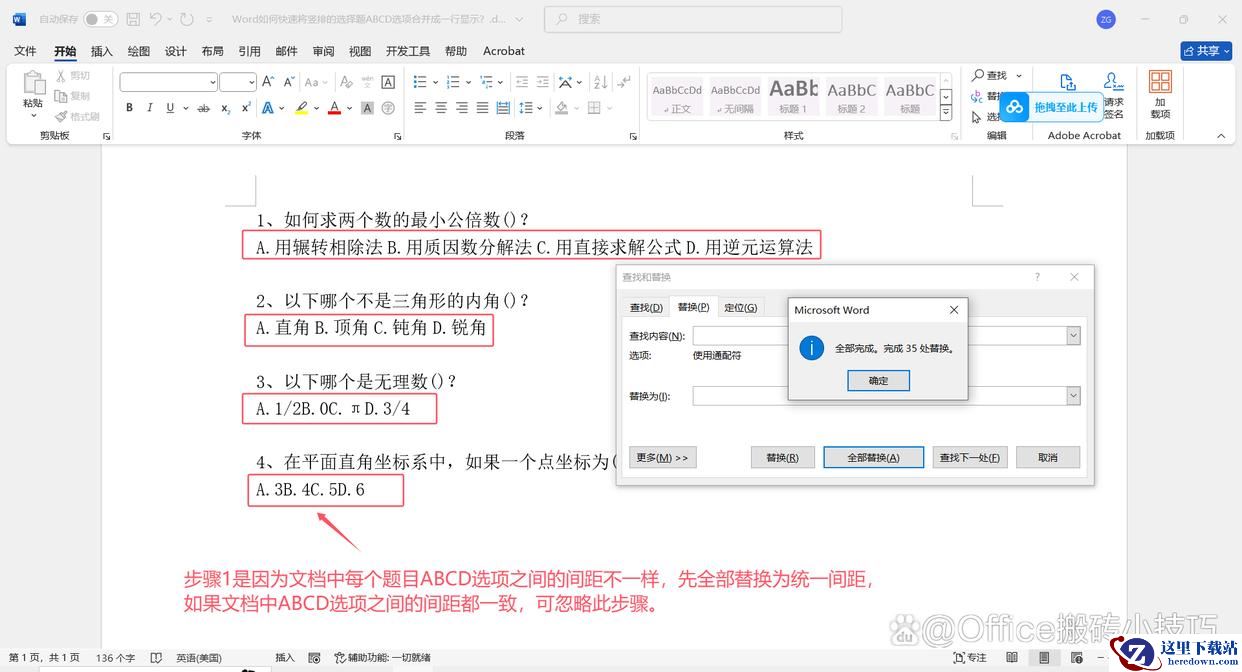Expand the 替换为 combo box arrow

[x=1073, y=396]
